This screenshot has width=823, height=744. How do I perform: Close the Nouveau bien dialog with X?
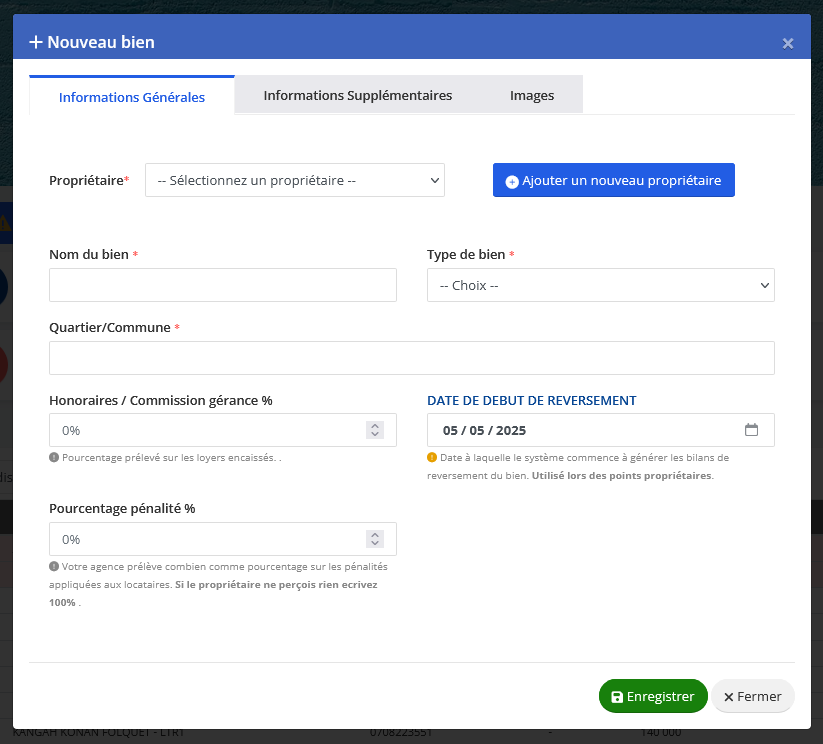(787, 43)
